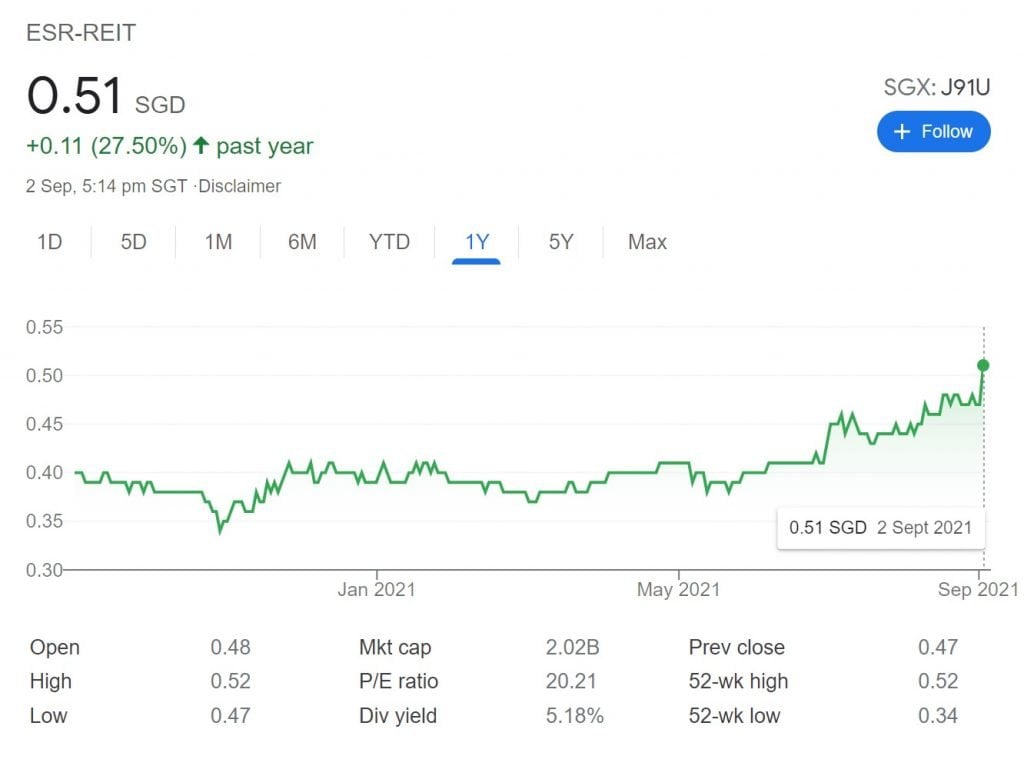The image size is (1024, 766).
Task: Click the Mkt cap label
Action: (x=395, y=647)
